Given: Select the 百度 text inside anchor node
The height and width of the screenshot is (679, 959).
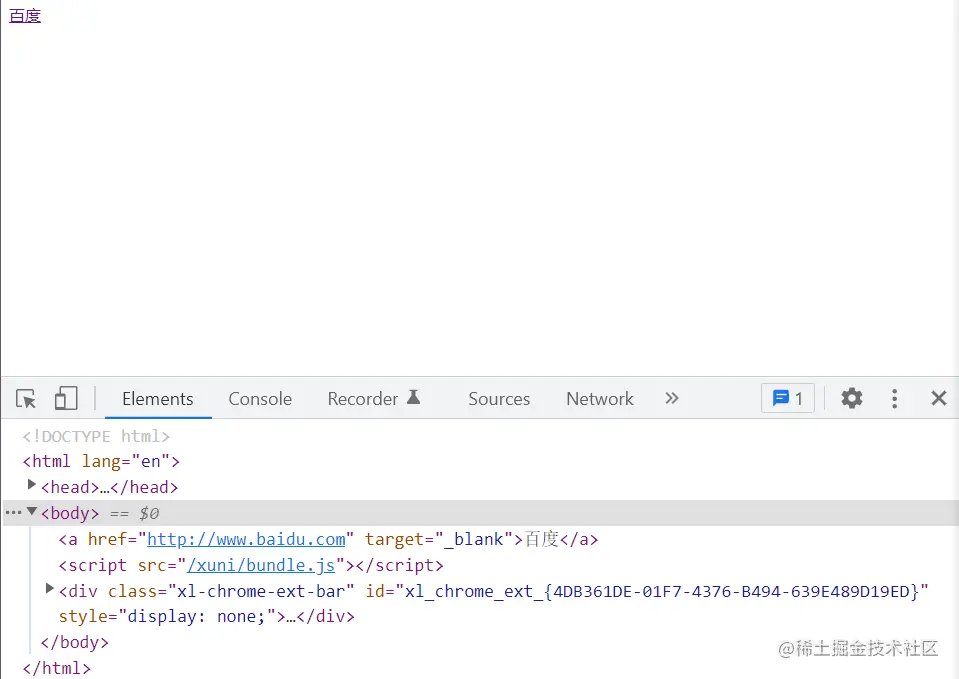Looking at the screenshot, I should tap(541, 539).
